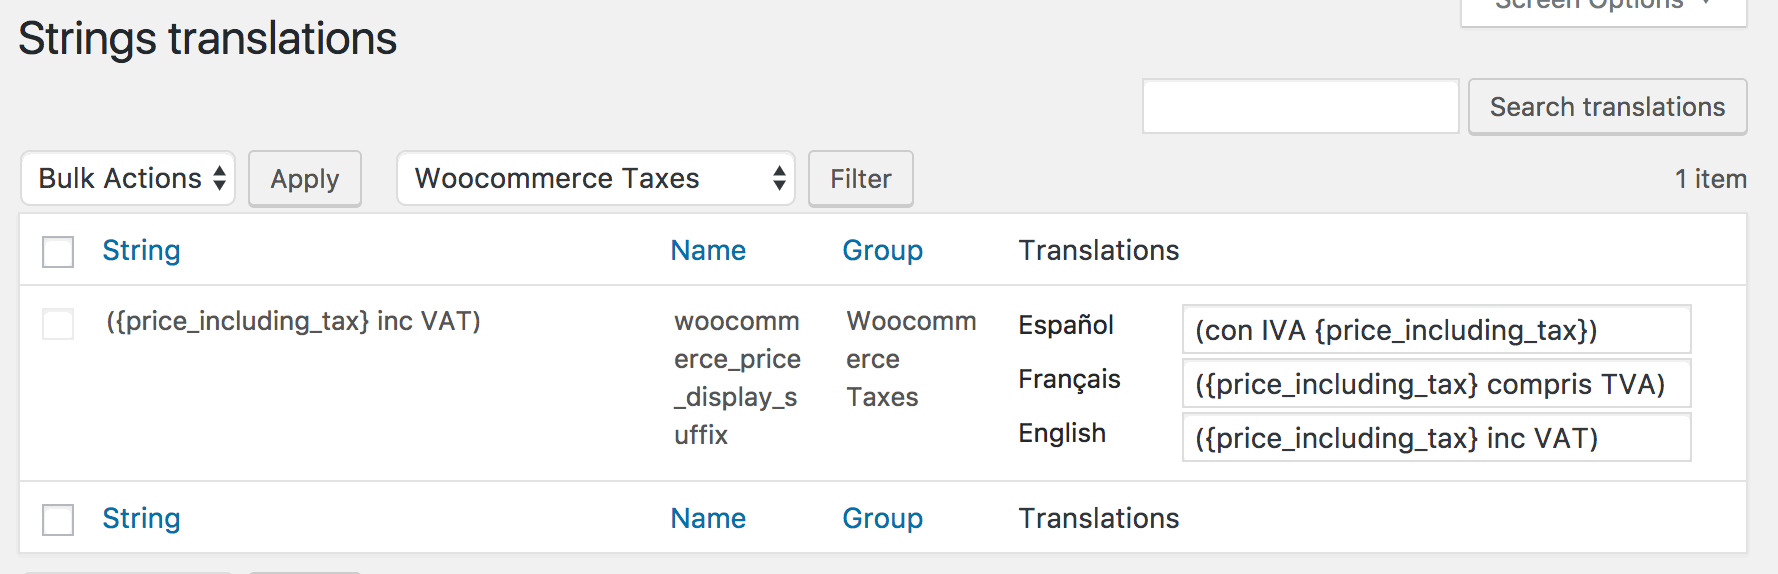Sort by Name in the header row

pos(708,250)
